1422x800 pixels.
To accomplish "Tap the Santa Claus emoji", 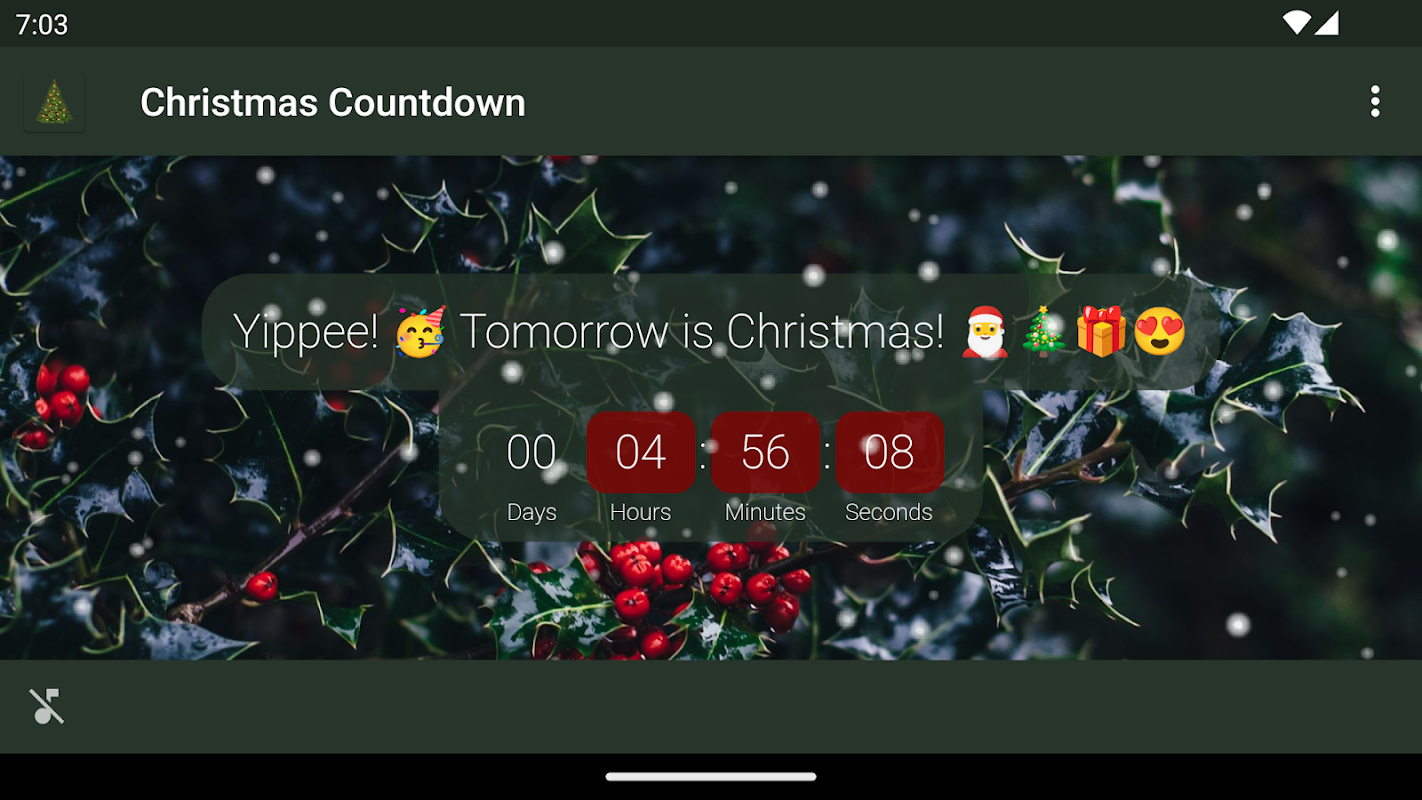I will click(x=985, y=332).
